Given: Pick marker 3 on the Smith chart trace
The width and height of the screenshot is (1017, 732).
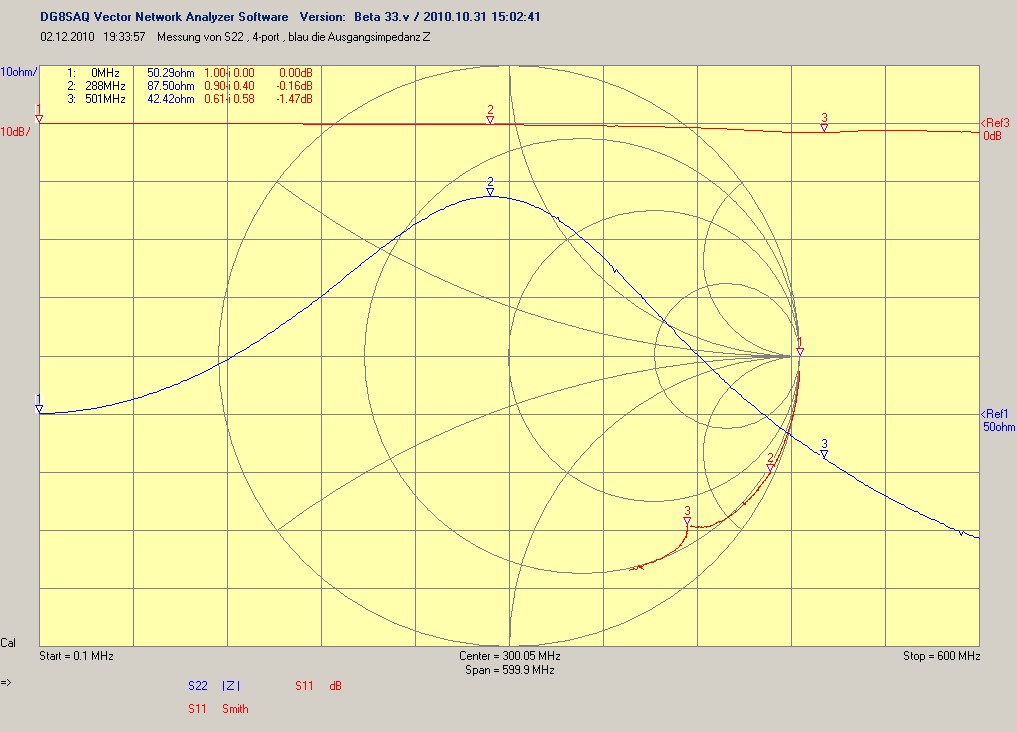Looking at the screenshot, I should (x=687, y=515).
